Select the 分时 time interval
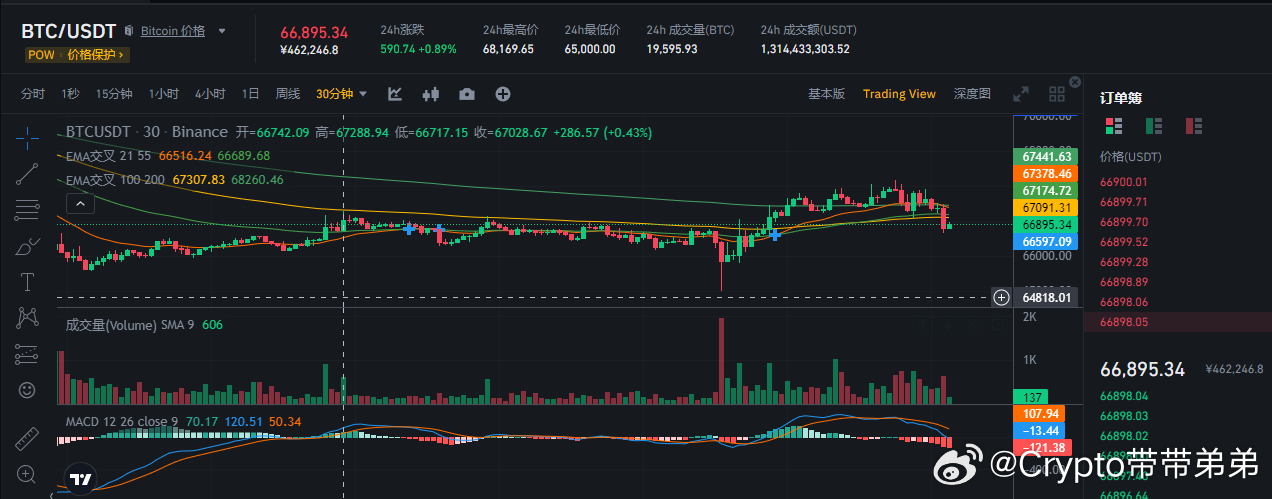1272x499 pixels. 33,94
